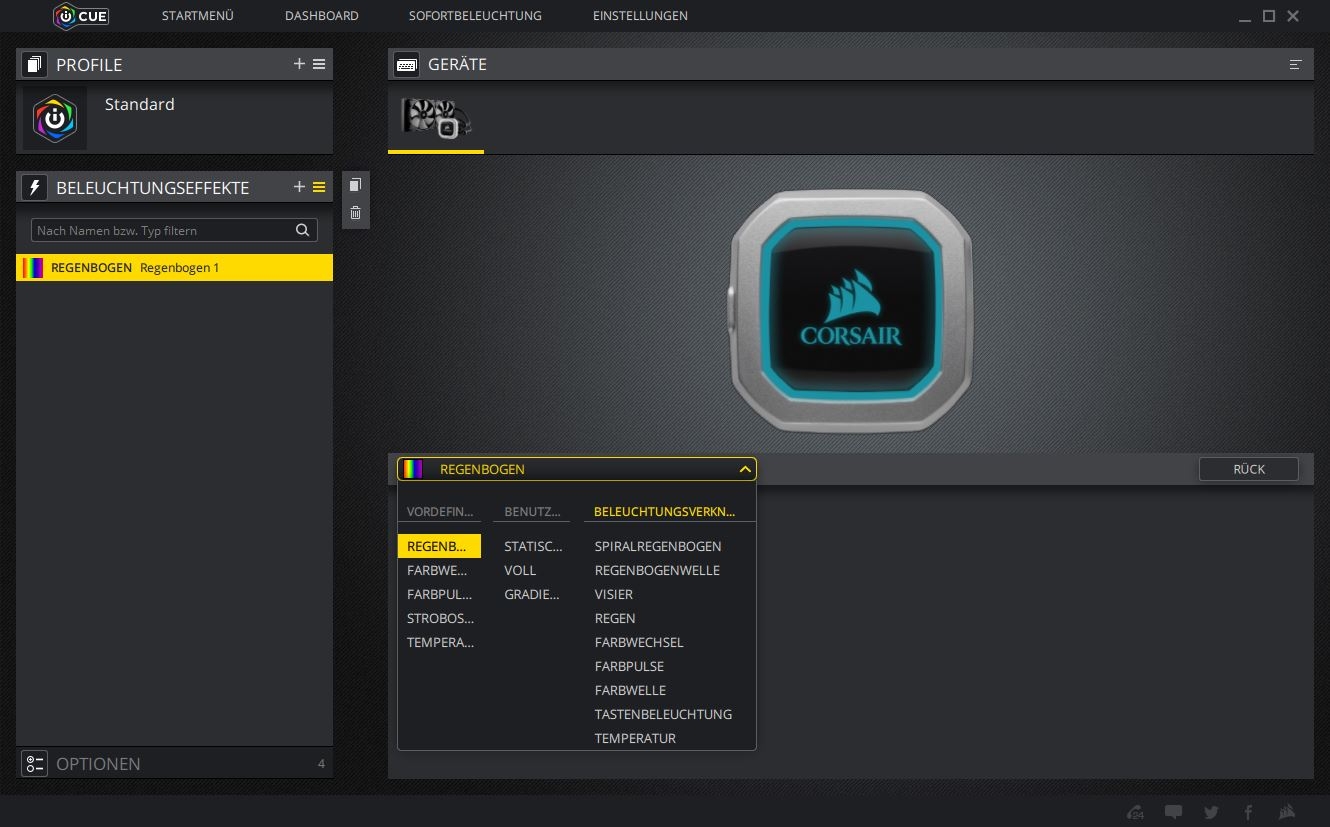Open the STARTMENÜ tab

[198, 16]
